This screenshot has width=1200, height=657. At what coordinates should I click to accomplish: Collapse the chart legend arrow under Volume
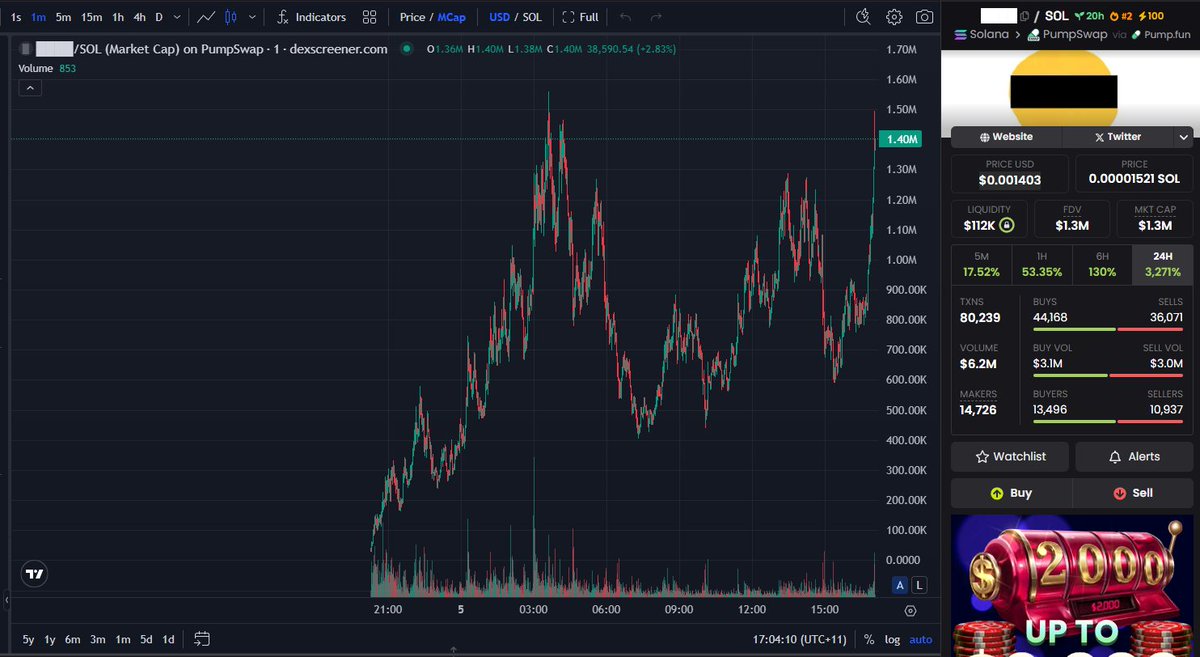(30, 88)
